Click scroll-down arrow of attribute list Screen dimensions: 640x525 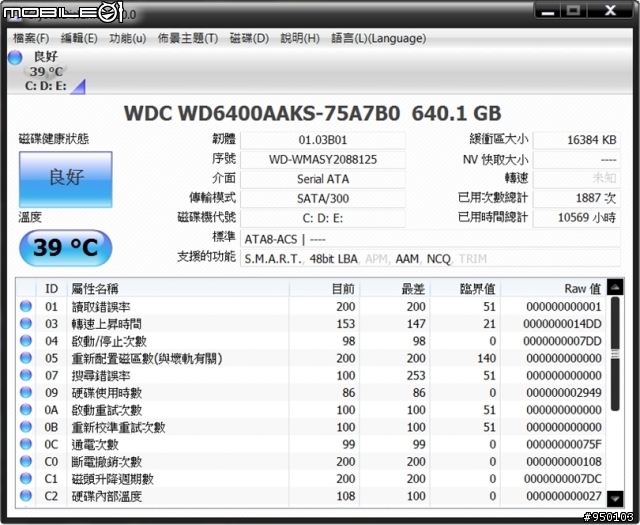[x=615, y=498]
